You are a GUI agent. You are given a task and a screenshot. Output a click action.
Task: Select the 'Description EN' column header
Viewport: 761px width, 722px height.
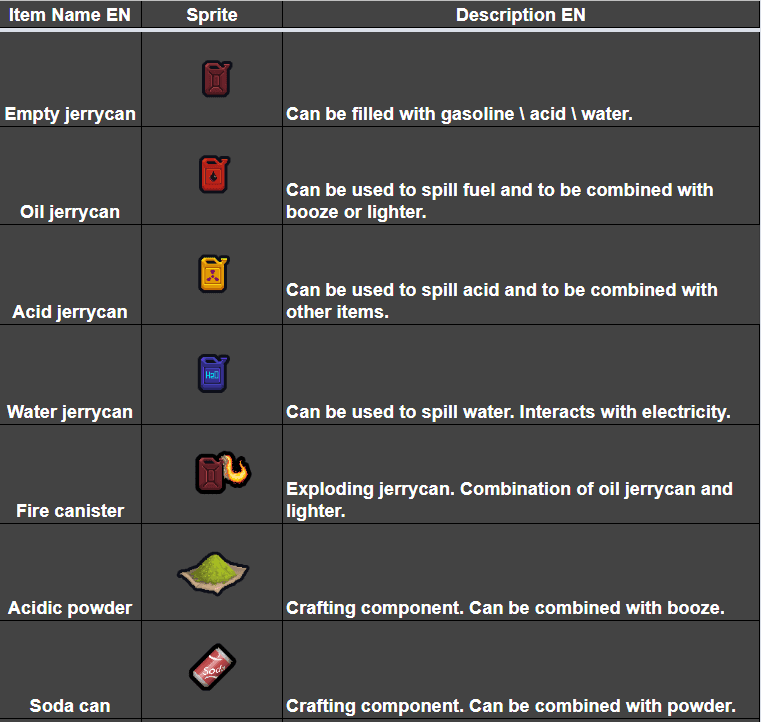point(520,15)
